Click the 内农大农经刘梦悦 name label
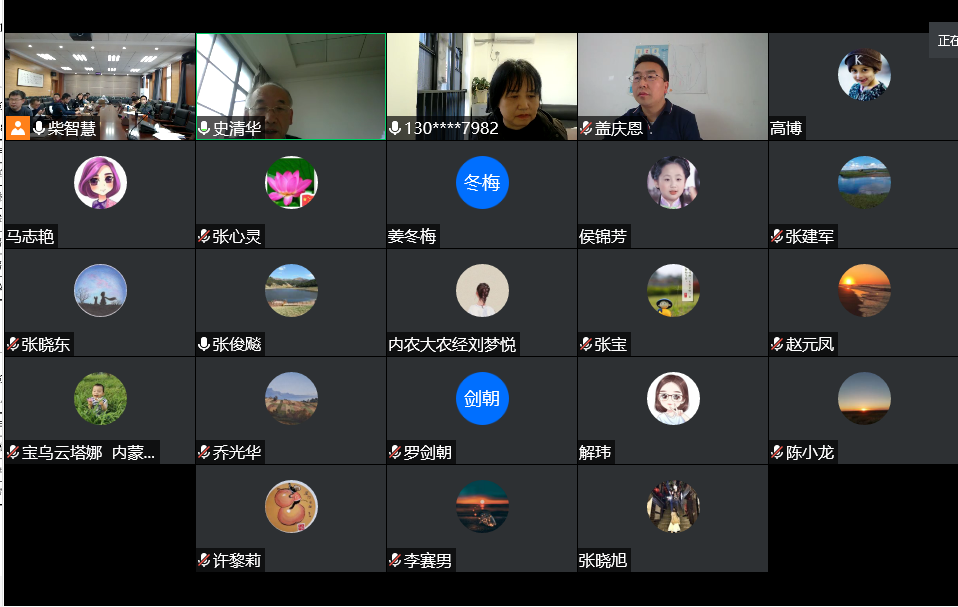This screenshot has width=958, height=607. coord(452,344)
